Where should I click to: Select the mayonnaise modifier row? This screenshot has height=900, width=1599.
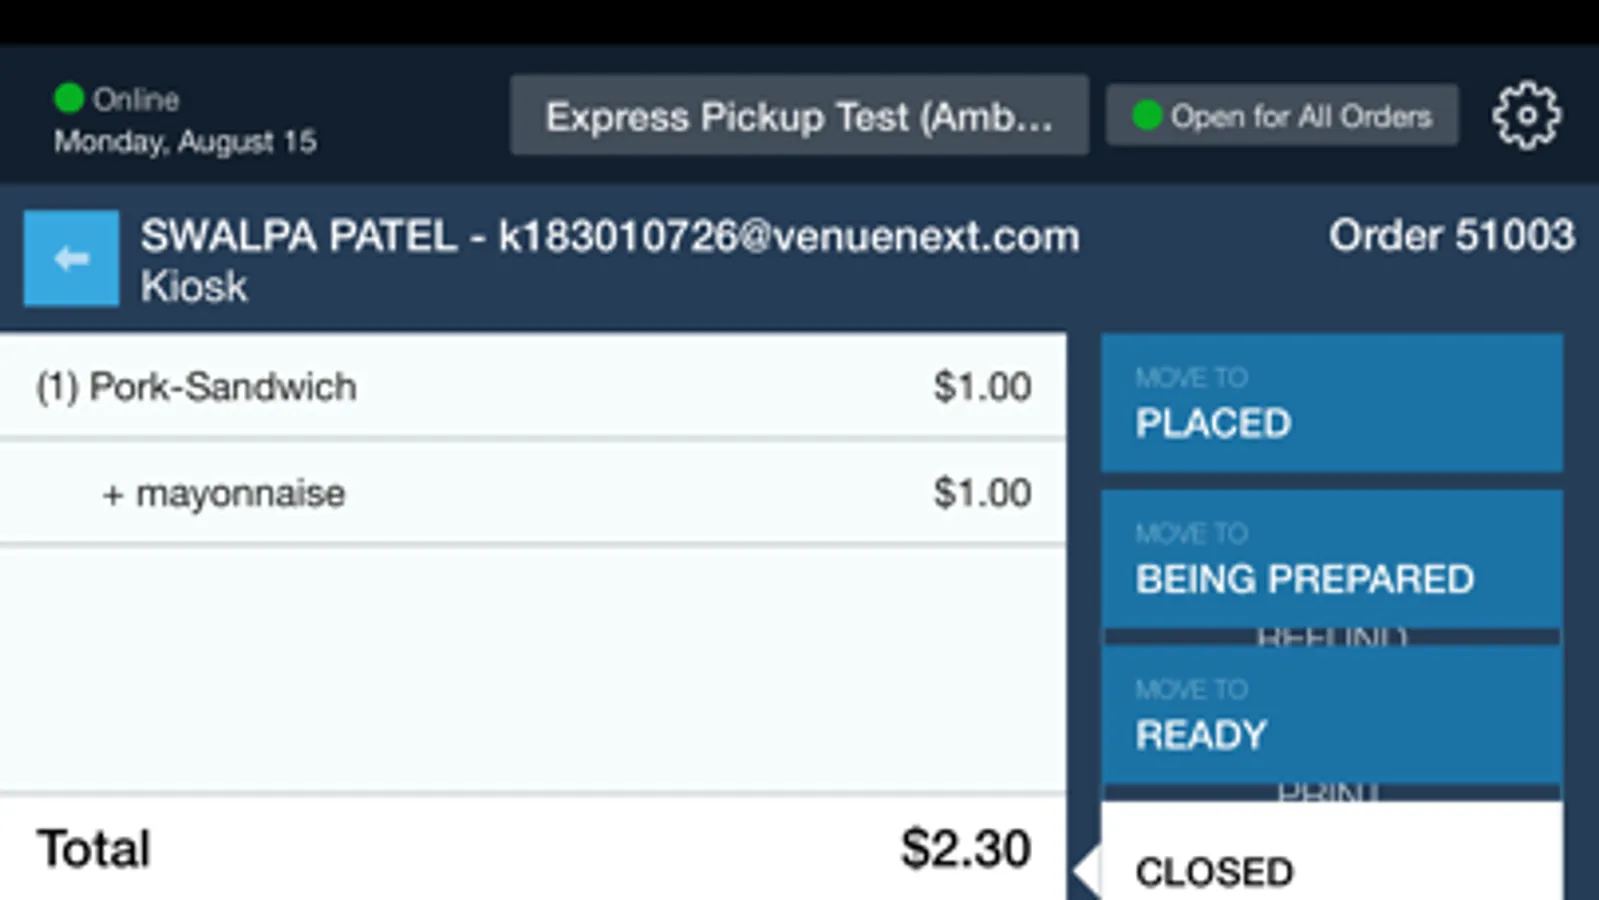click(x=241, y=493)
